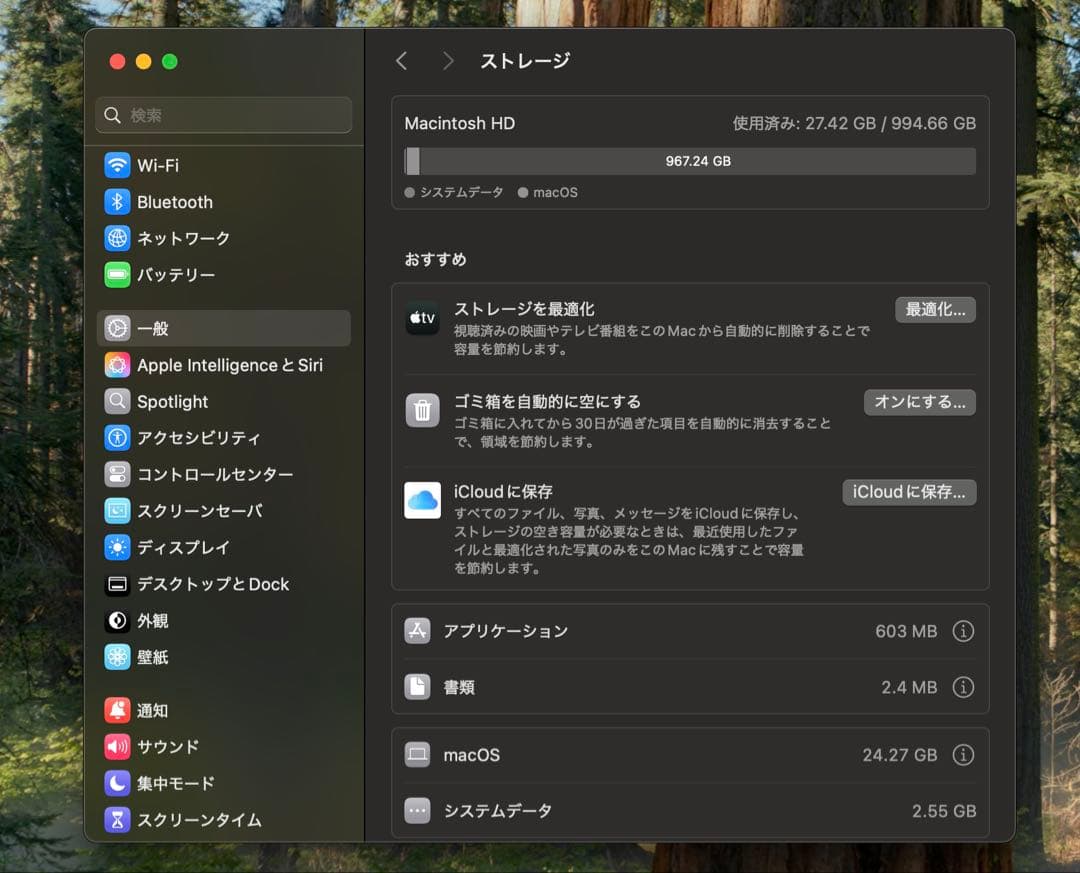
Task: Click the 最適化... button
Action: (935, 310)
